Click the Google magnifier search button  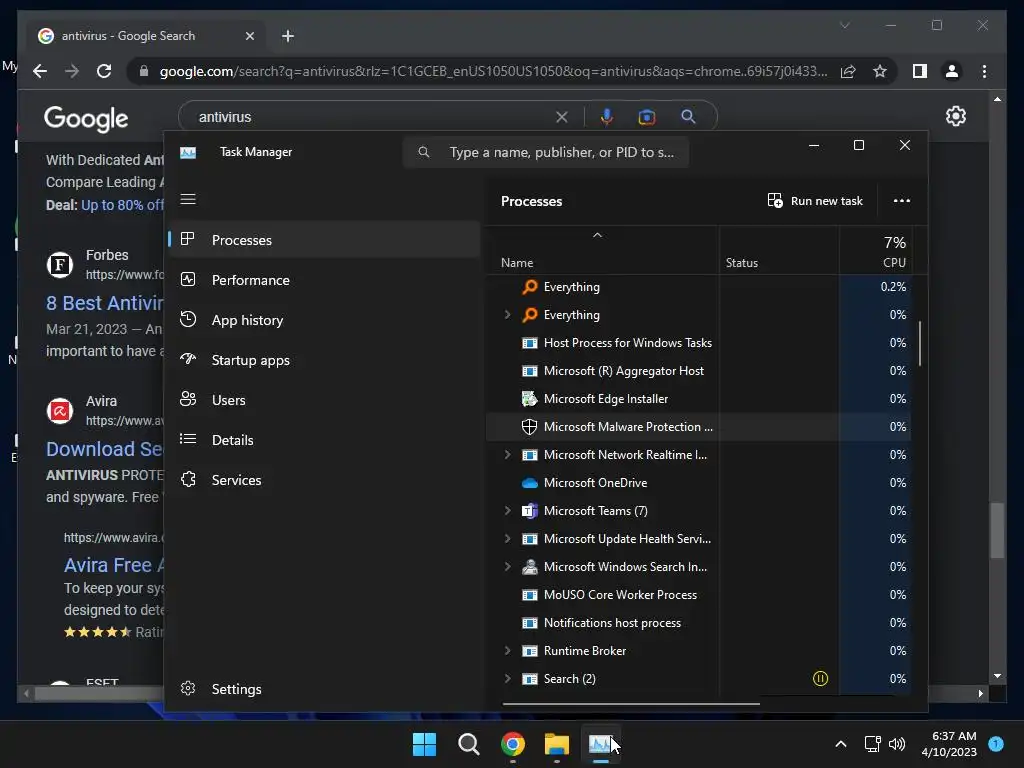click(x=688, y=117)
